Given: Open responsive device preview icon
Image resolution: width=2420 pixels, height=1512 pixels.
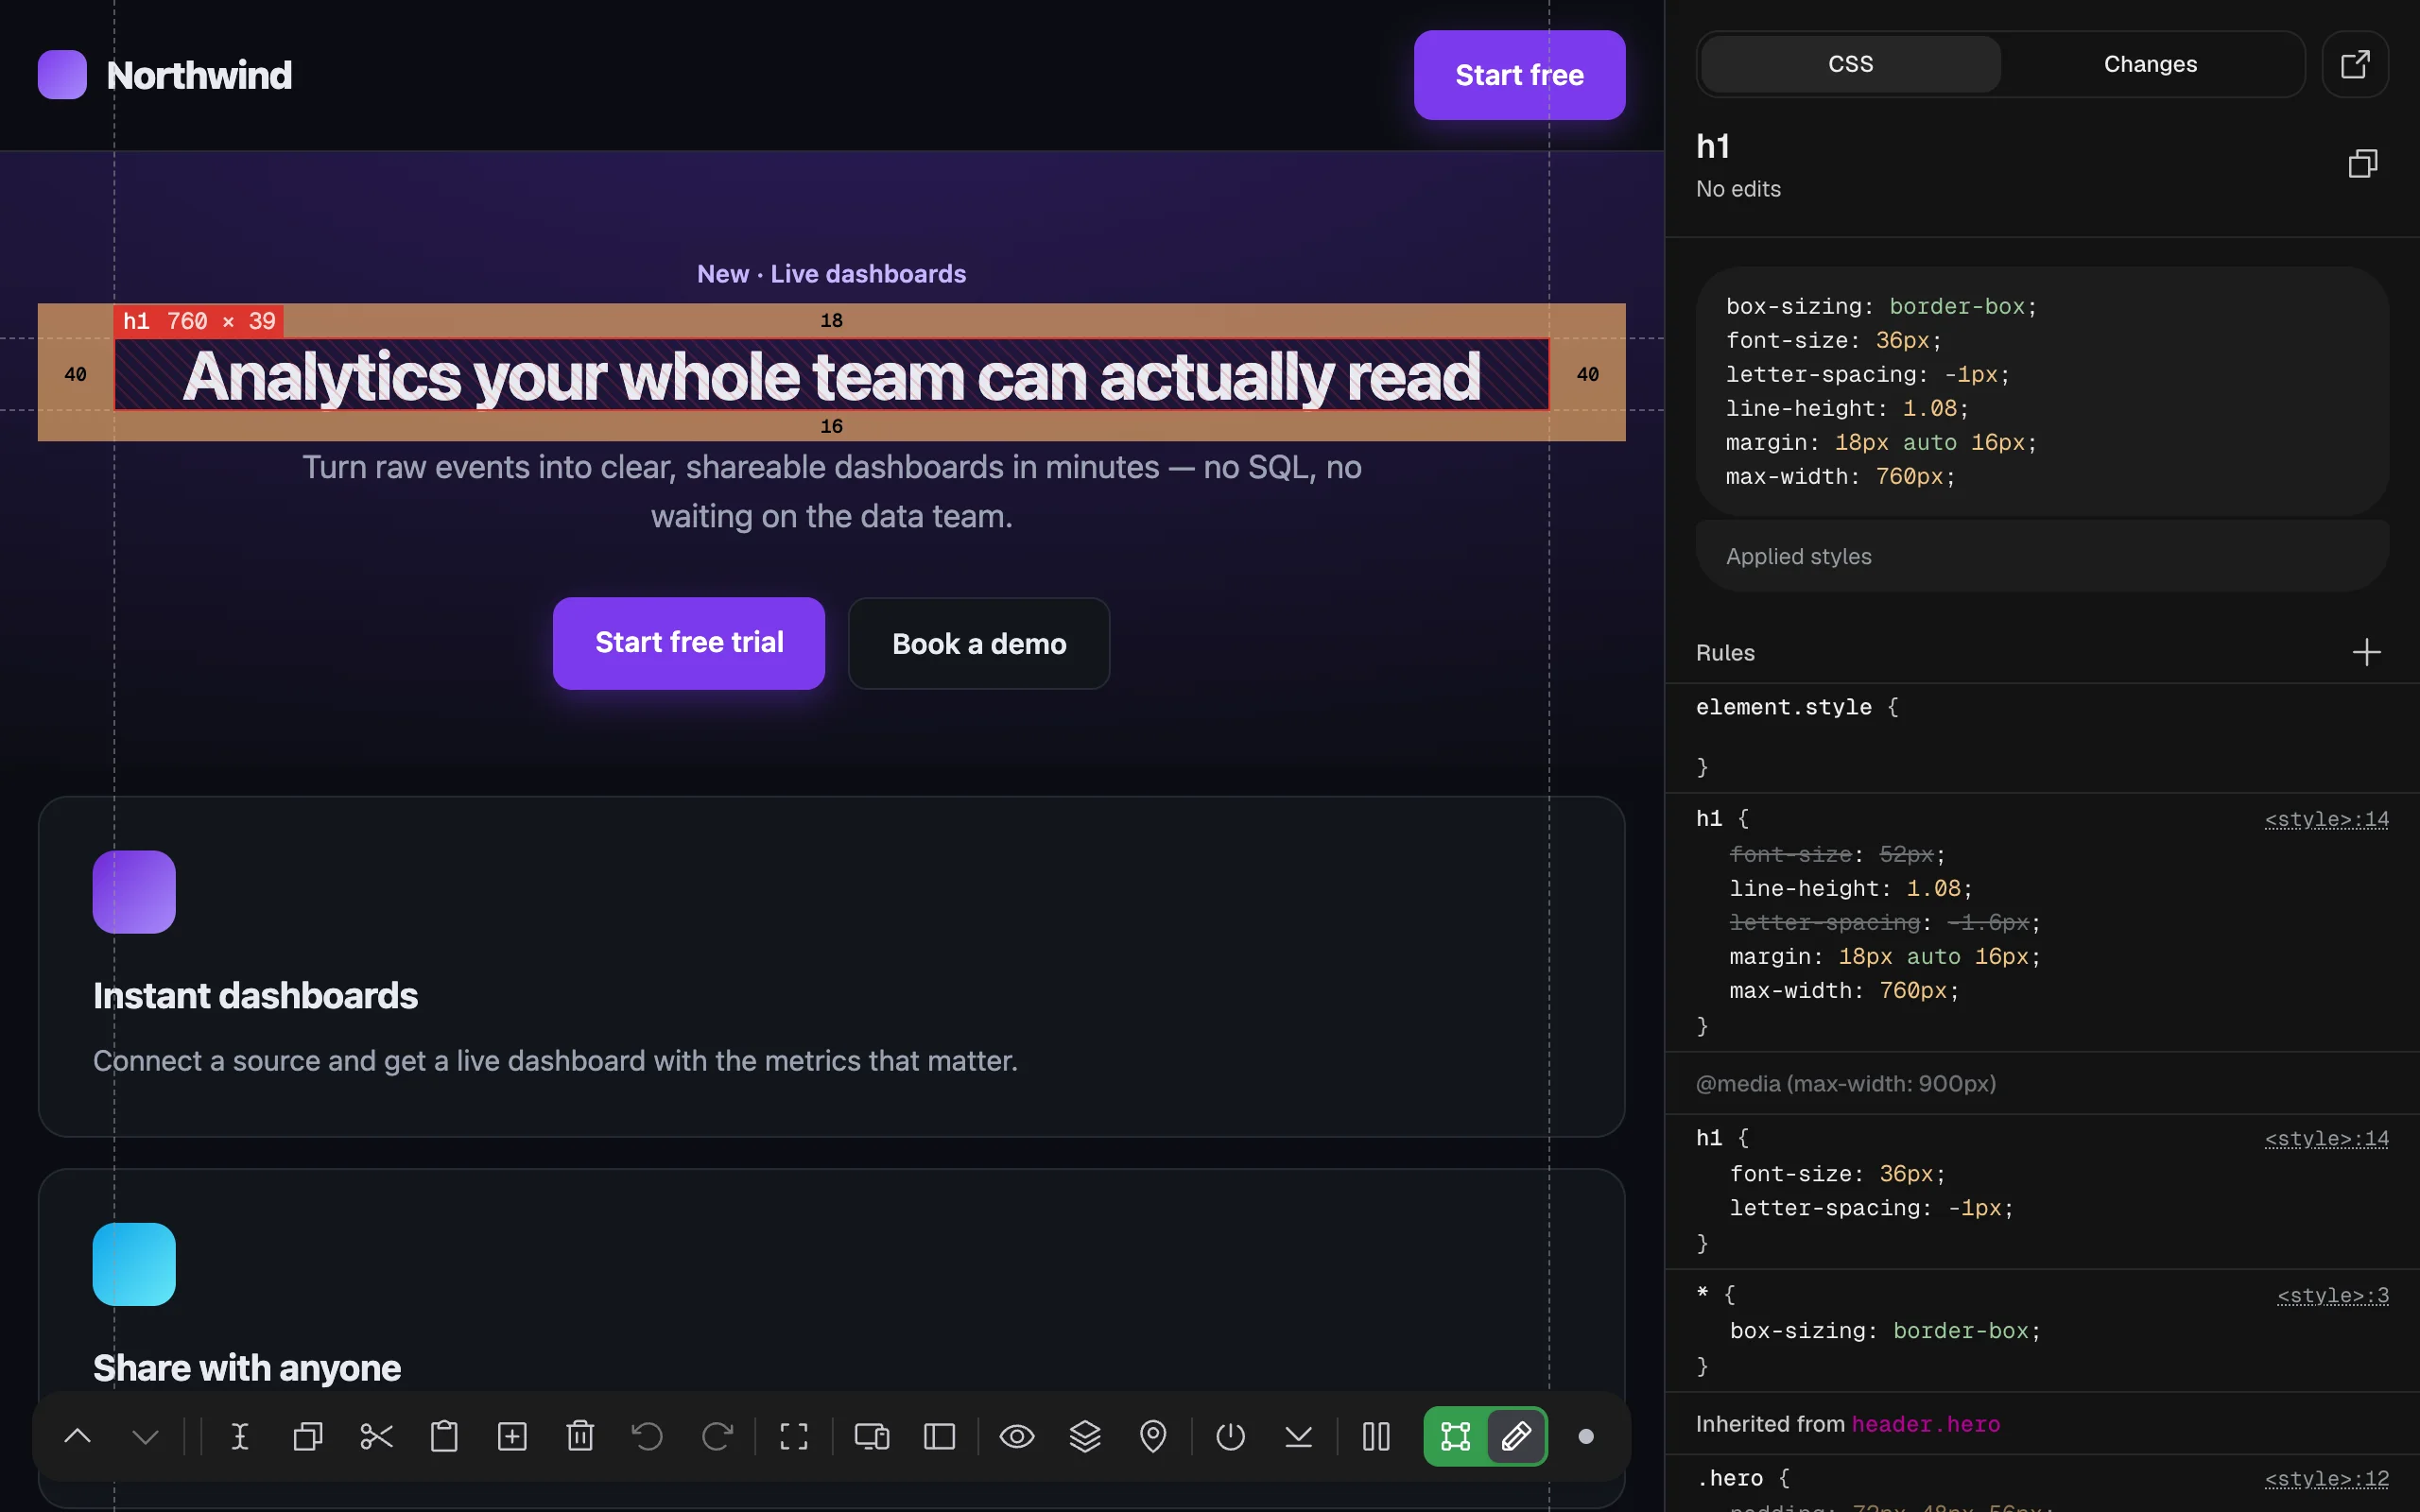Looking at the screenshot, I should click(x=872, y=1437).
